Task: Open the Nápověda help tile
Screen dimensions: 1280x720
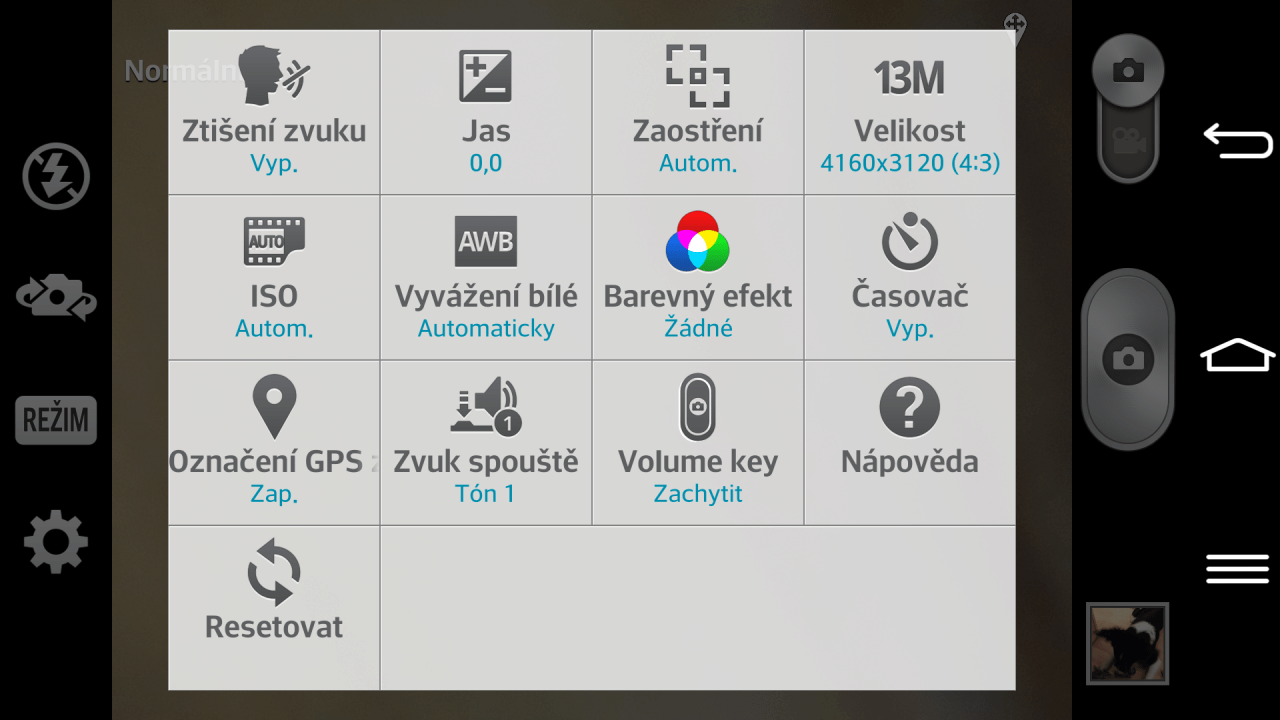Action: (x=910, y=443)
